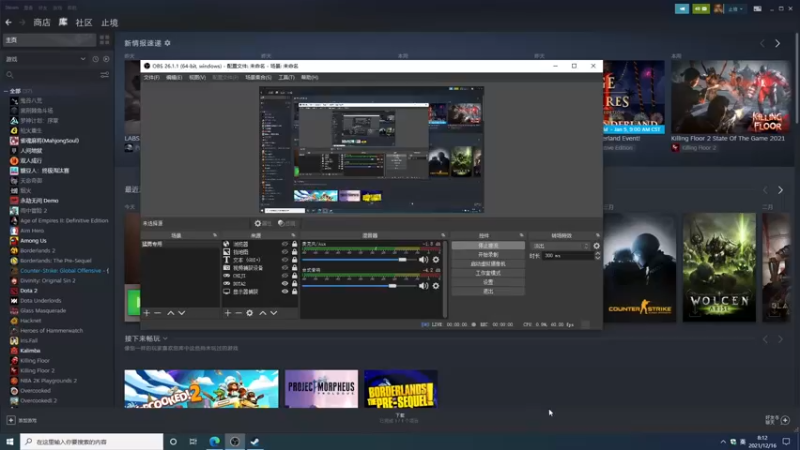Toggle visibility of 显示器捕获 source

285,291
